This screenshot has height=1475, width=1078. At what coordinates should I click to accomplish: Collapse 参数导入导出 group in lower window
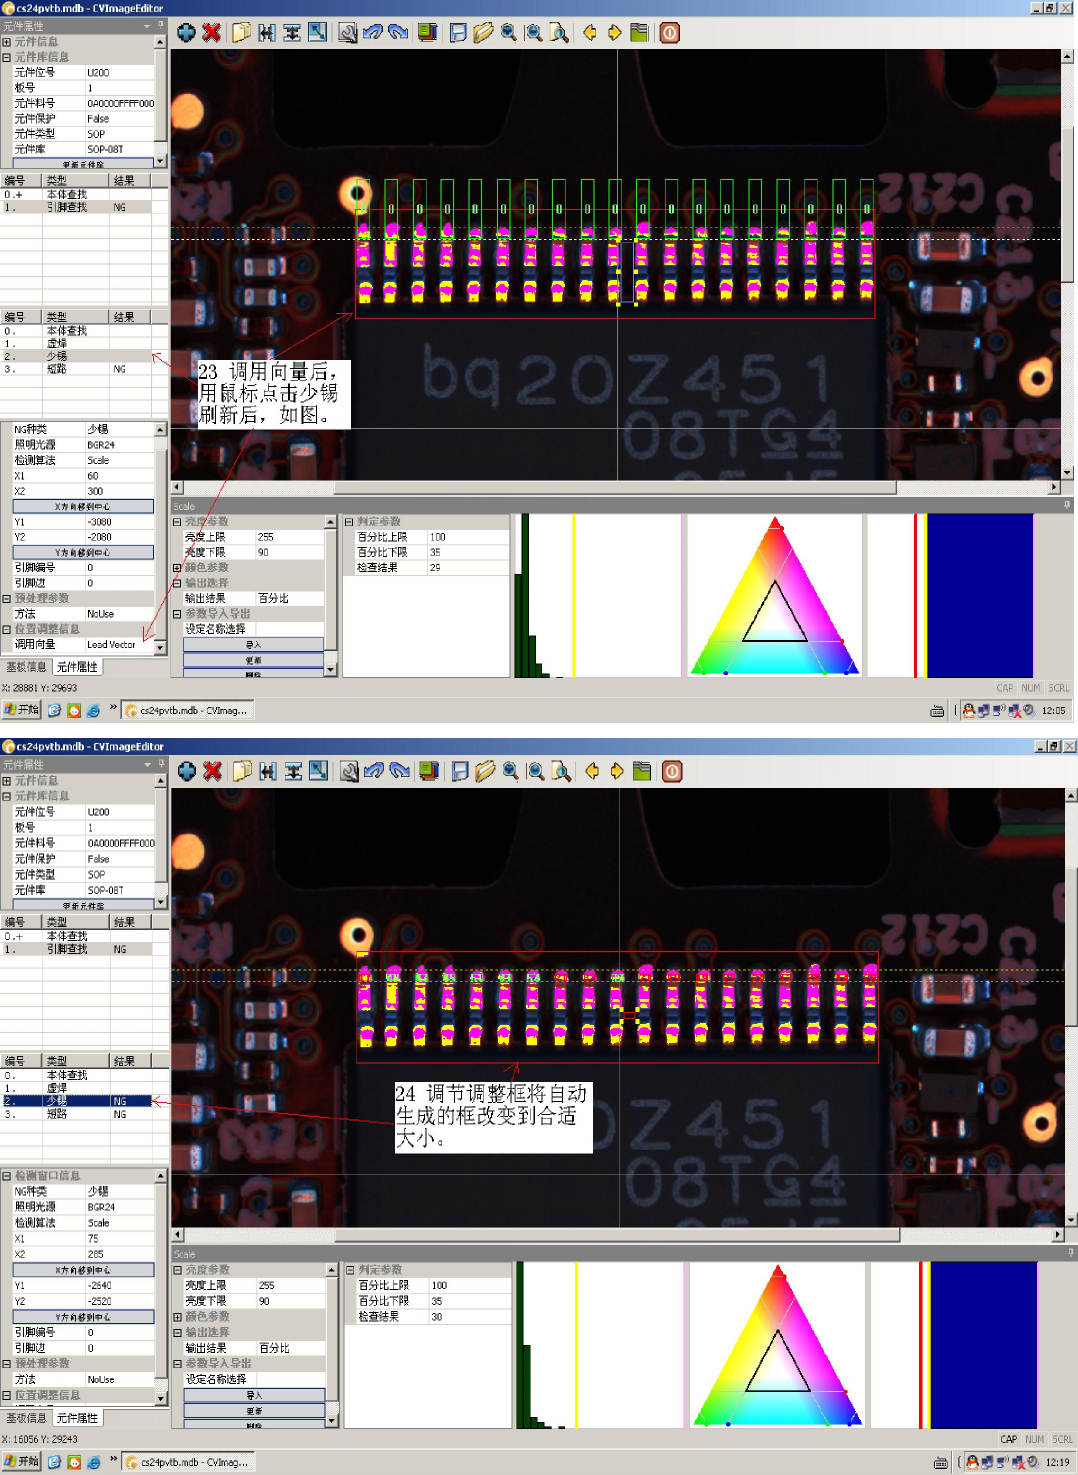(x=177, y=1363)
